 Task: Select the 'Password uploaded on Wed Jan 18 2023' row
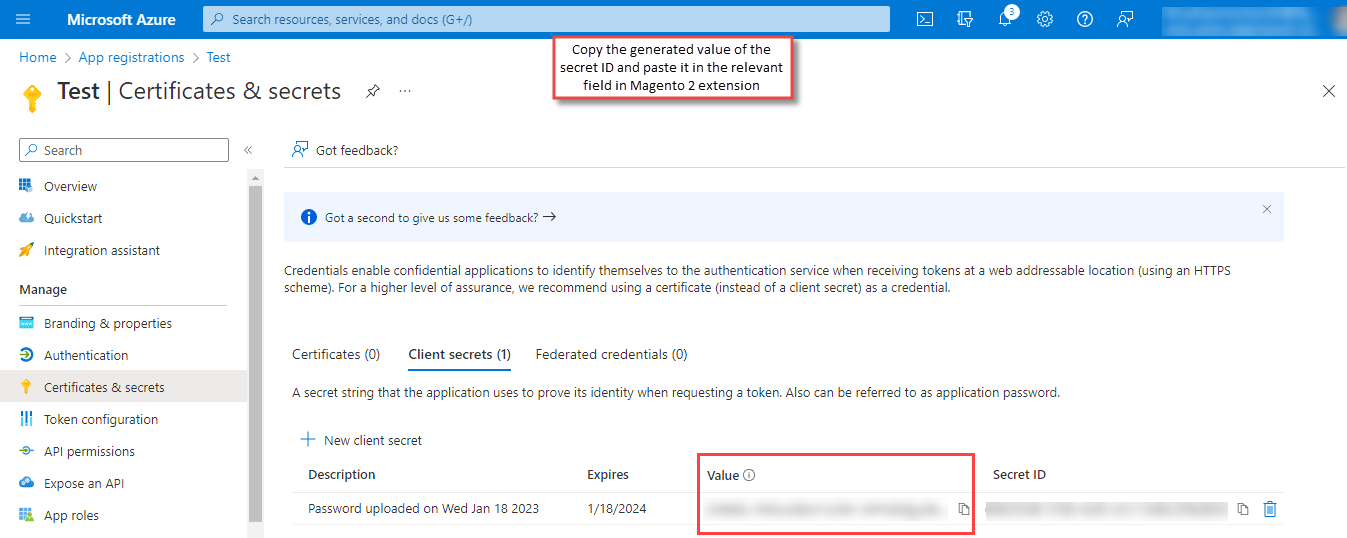[788, 508]
